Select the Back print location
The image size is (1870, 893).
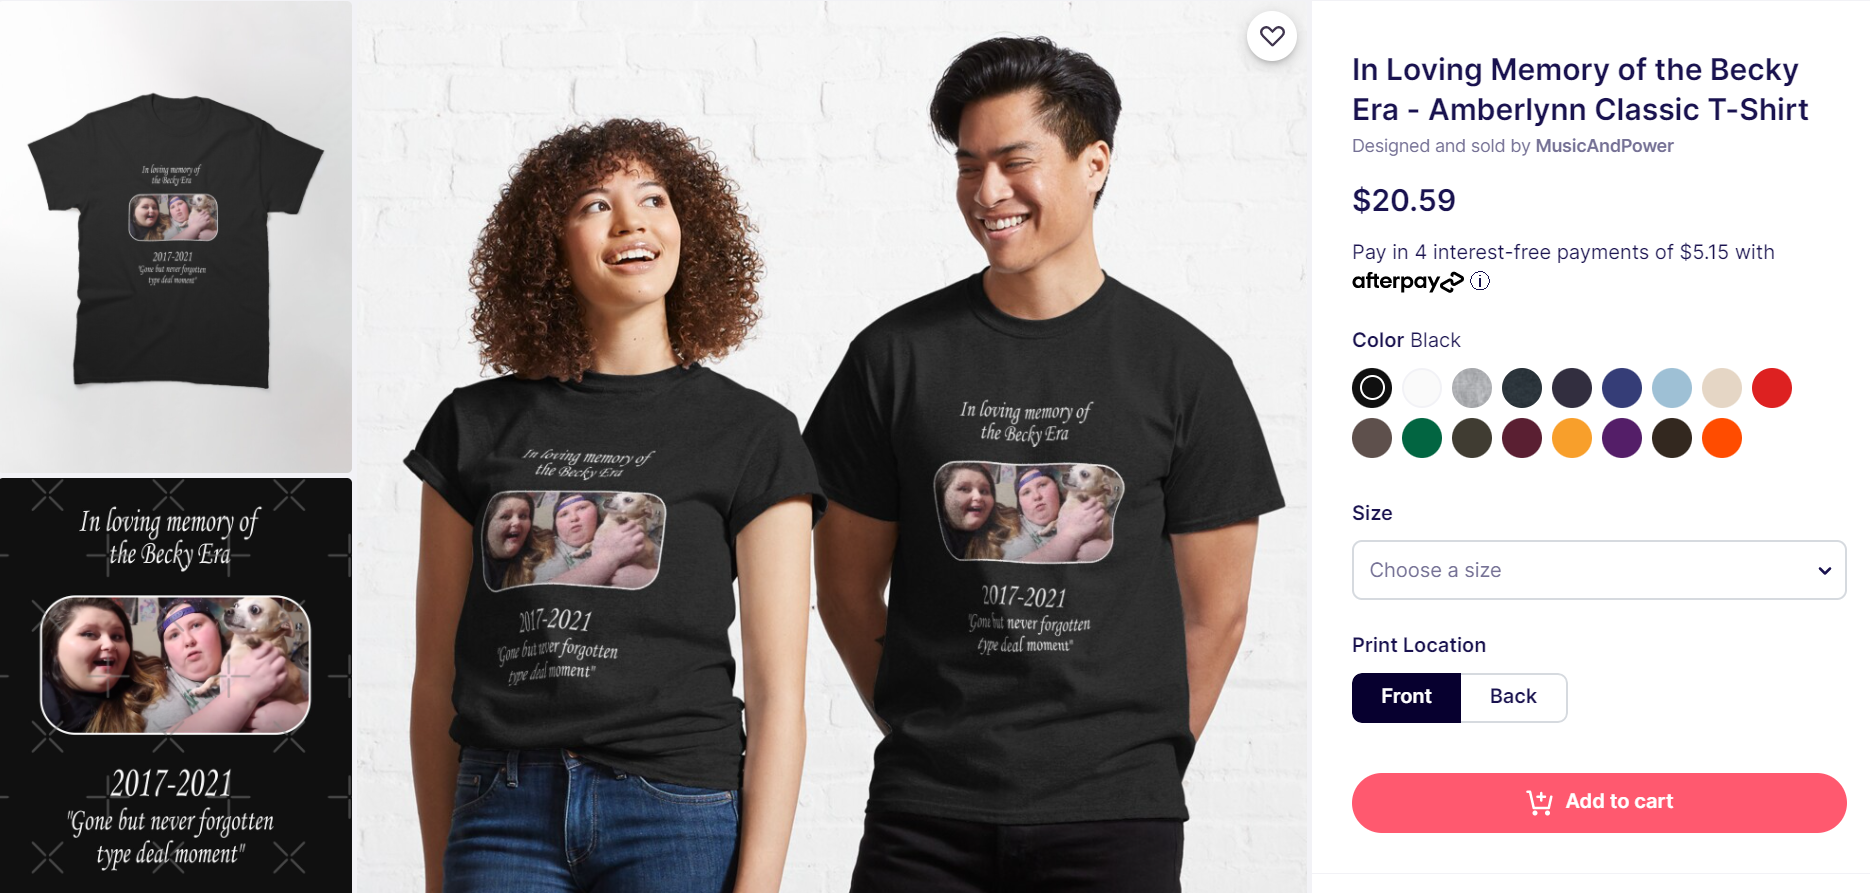pos(1513,697)
